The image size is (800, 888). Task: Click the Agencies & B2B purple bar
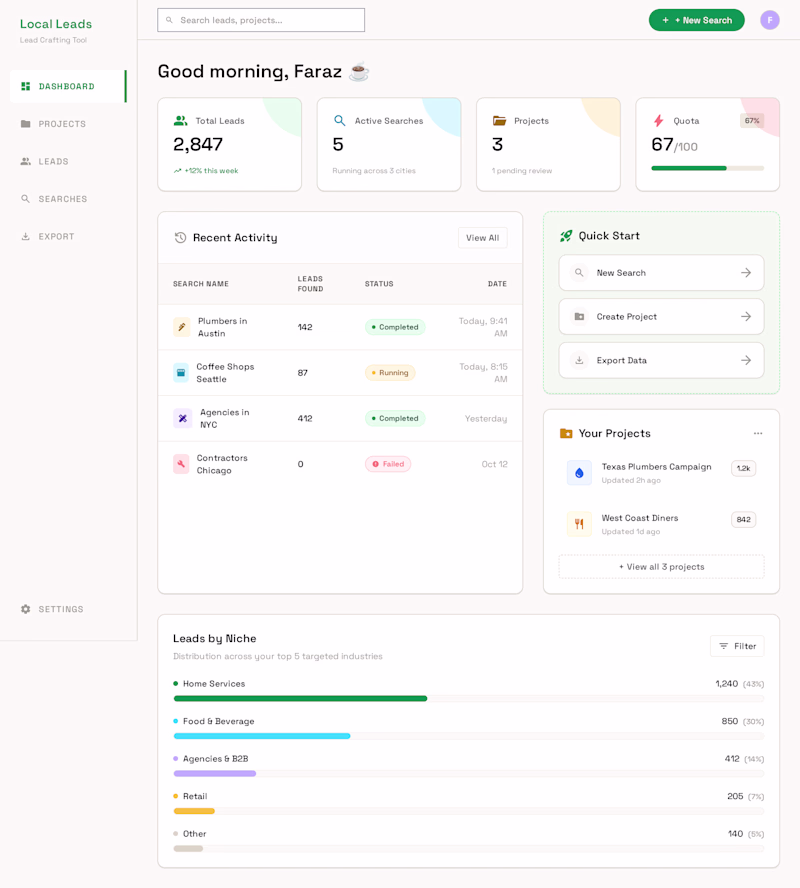point(215,774)
